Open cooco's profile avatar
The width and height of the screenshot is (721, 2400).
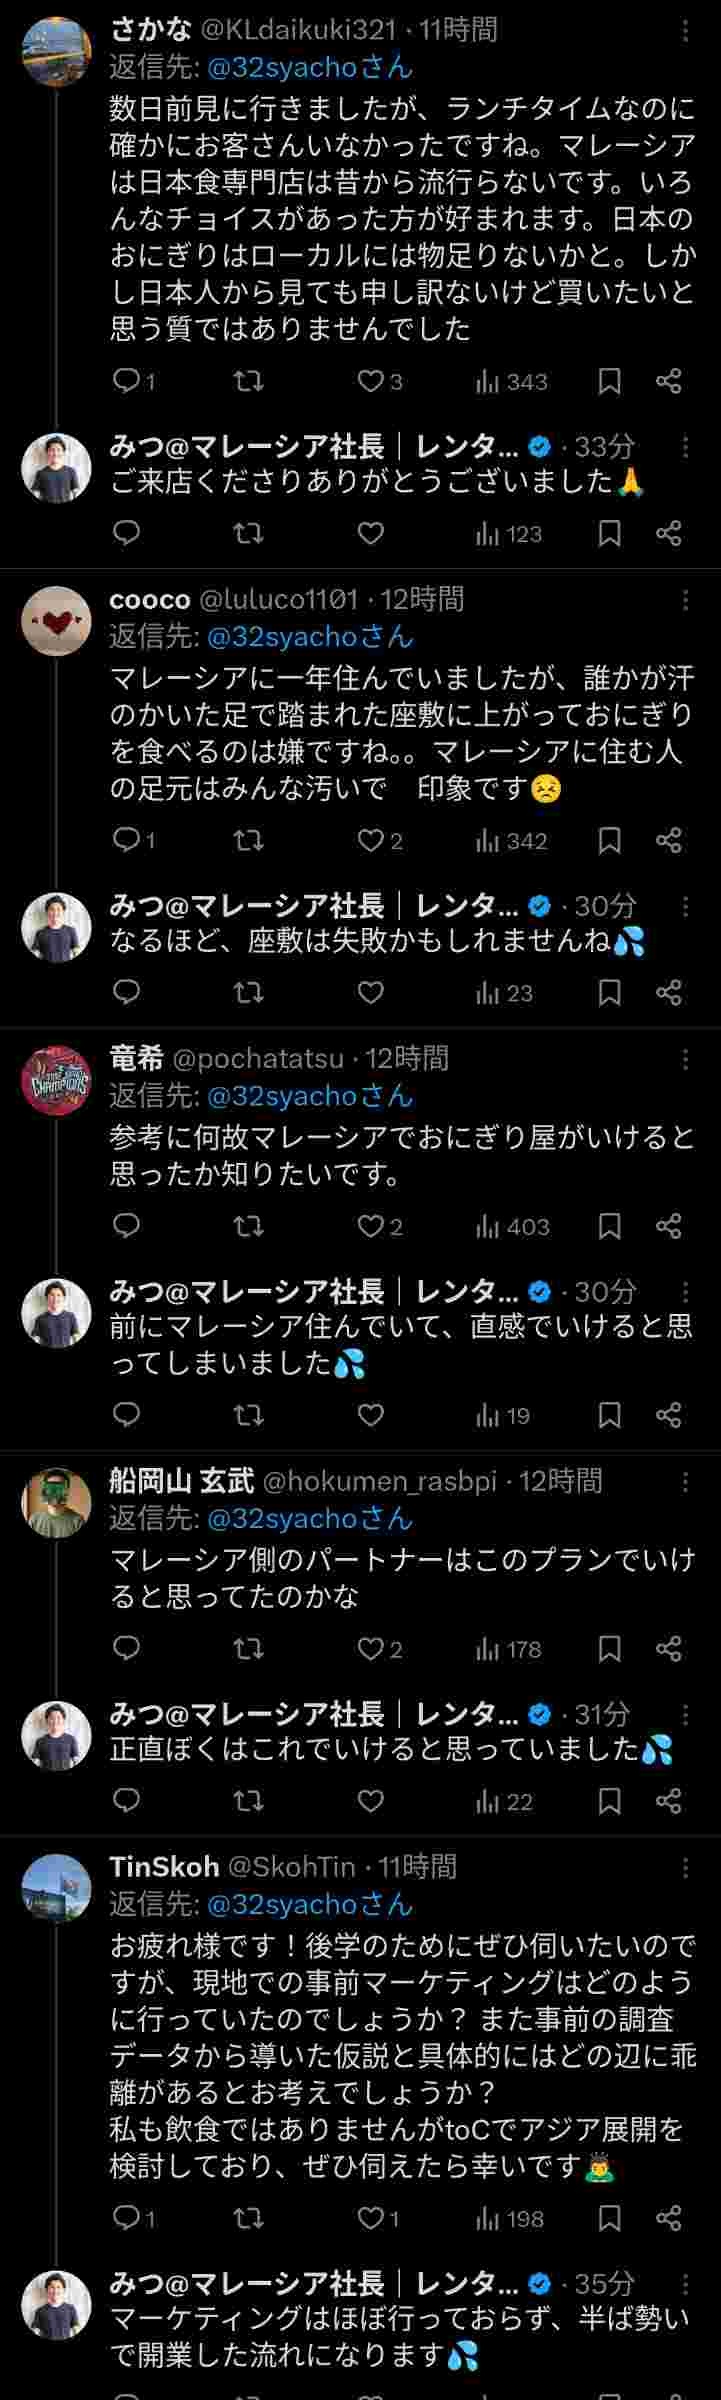point(56,620)
